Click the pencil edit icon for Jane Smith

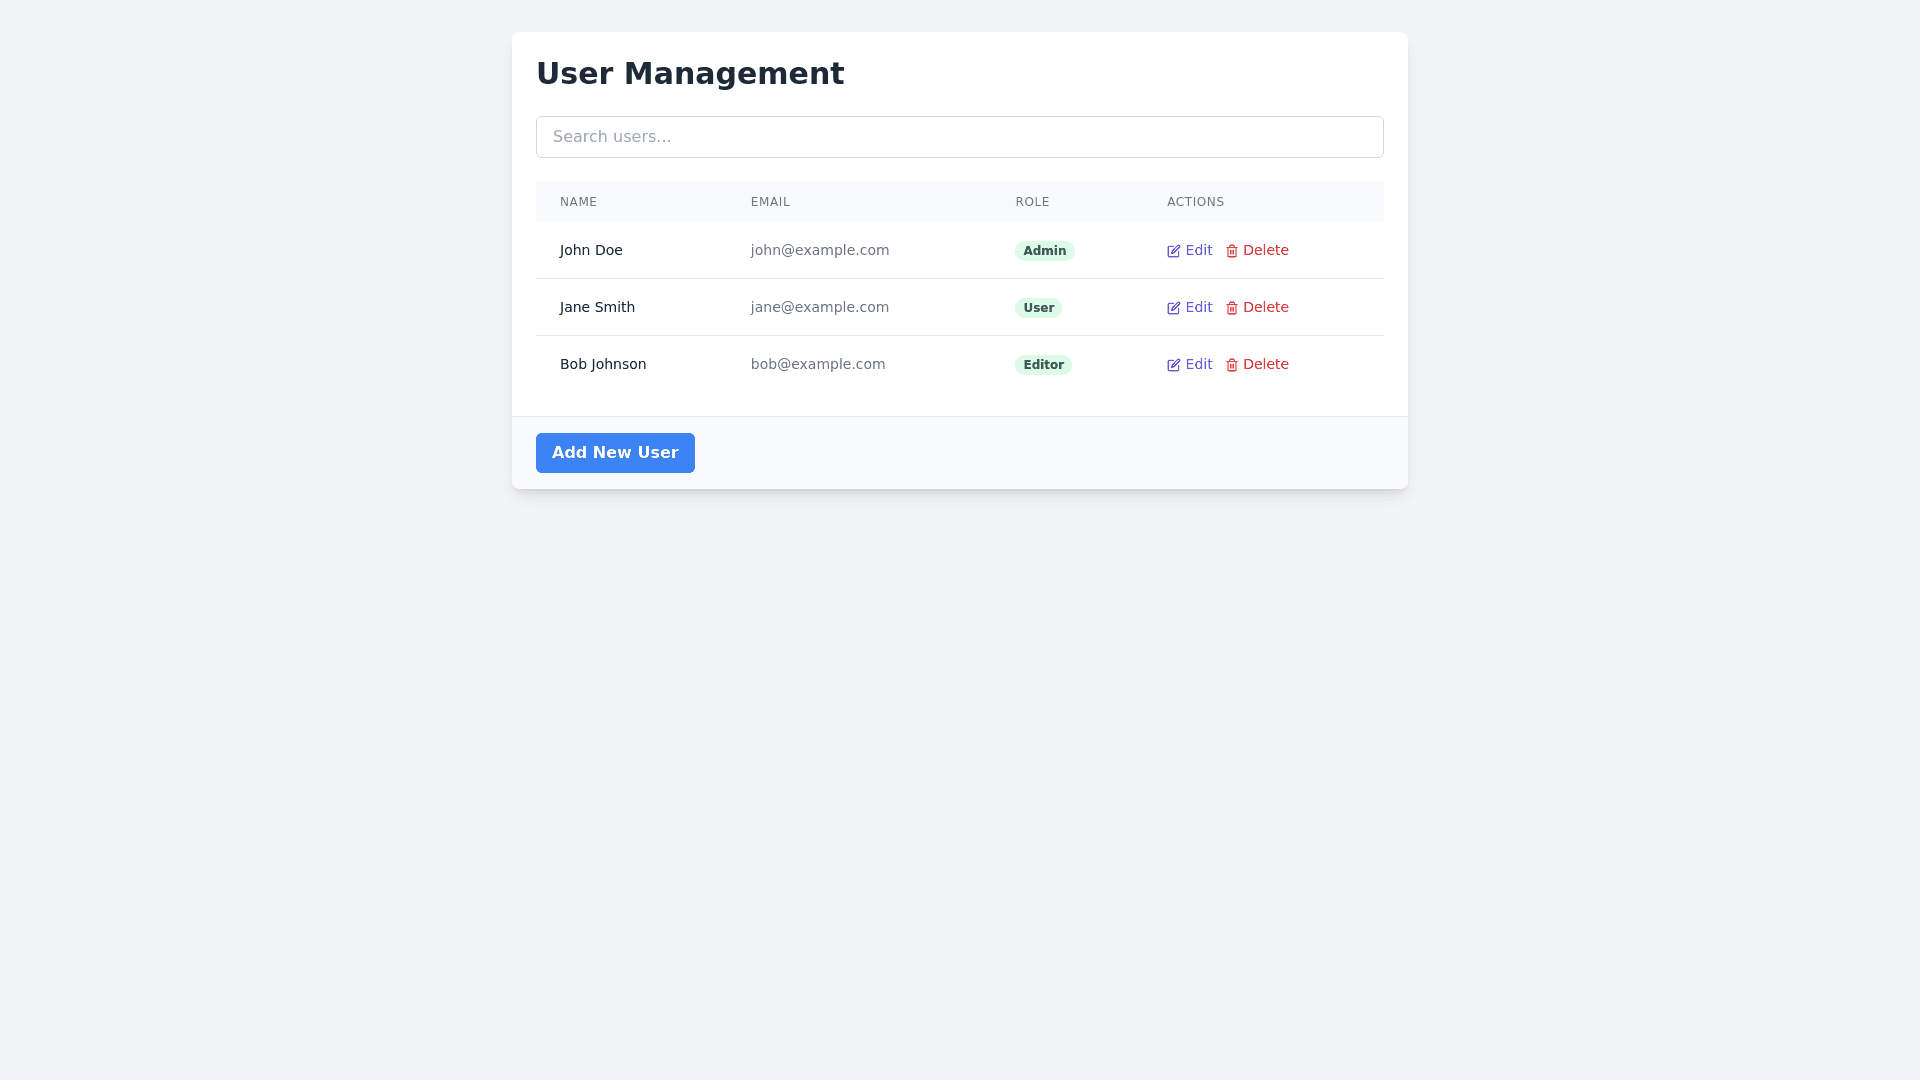(x=1174, y=308)
